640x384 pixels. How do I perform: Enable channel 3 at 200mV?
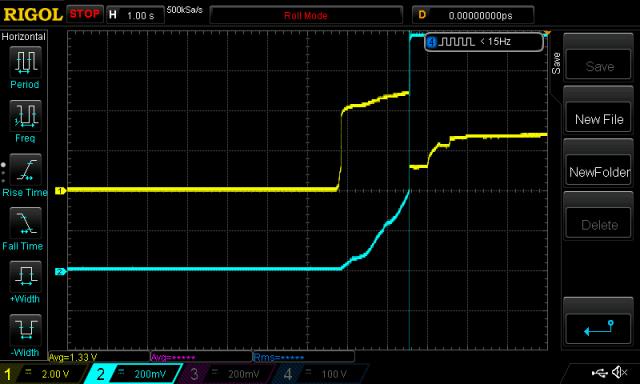[x=224, y=374]
